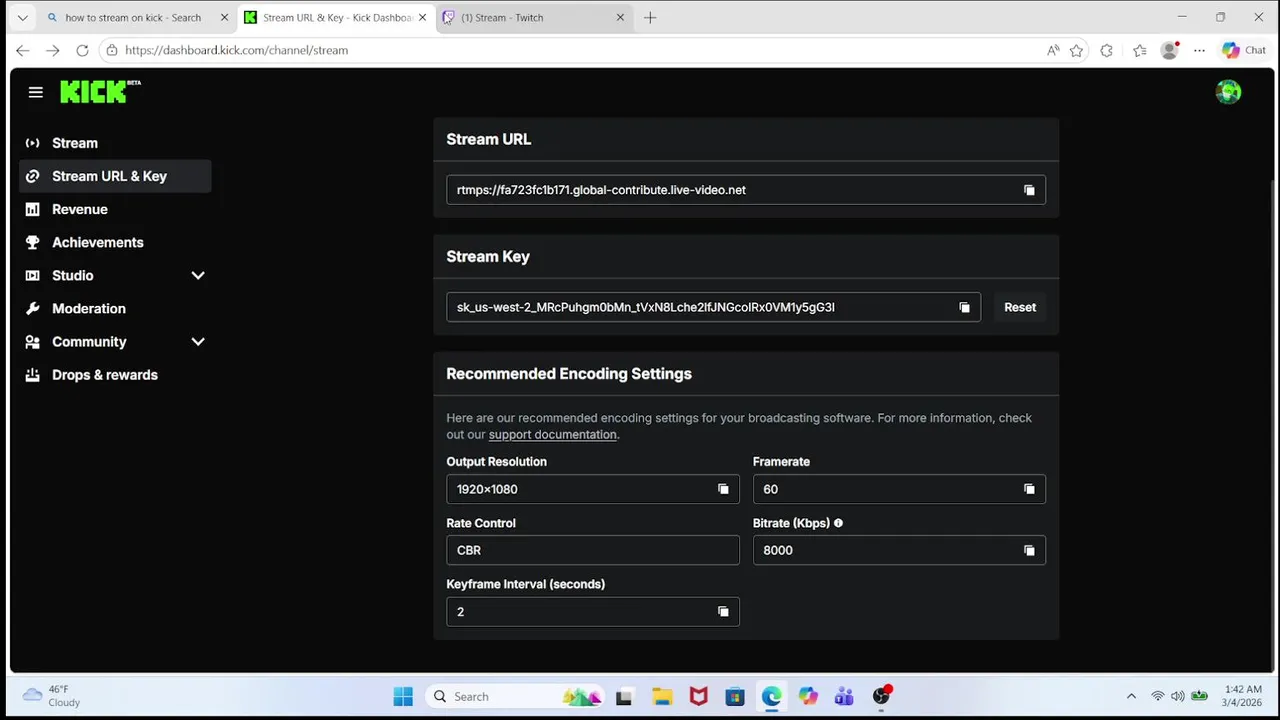Copy the Keyframe Interval value
This screenshot has width=1280, height=720.
[723, 611]
